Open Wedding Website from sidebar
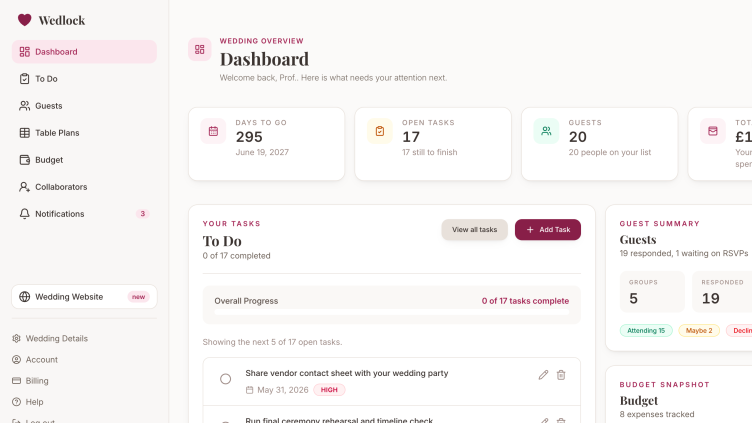The width and height of the screenshot is (752, 423). tap(84, 297)
